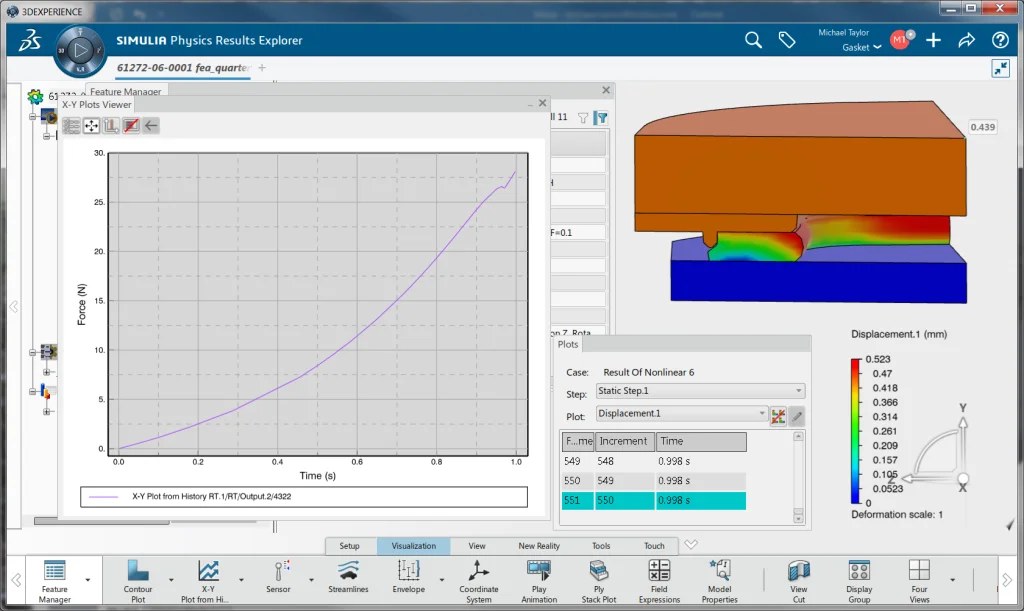Click the Contour Plot tool icon
The image size is (1024, 611).
(138, 571)
